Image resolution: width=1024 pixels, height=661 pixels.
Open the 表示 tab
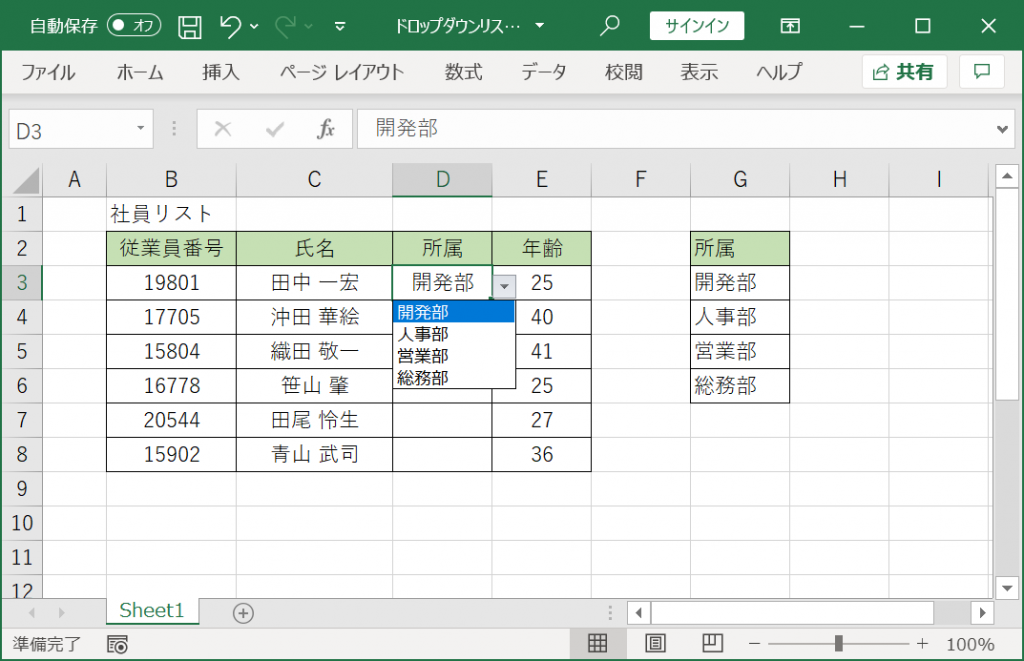[699, 72]
